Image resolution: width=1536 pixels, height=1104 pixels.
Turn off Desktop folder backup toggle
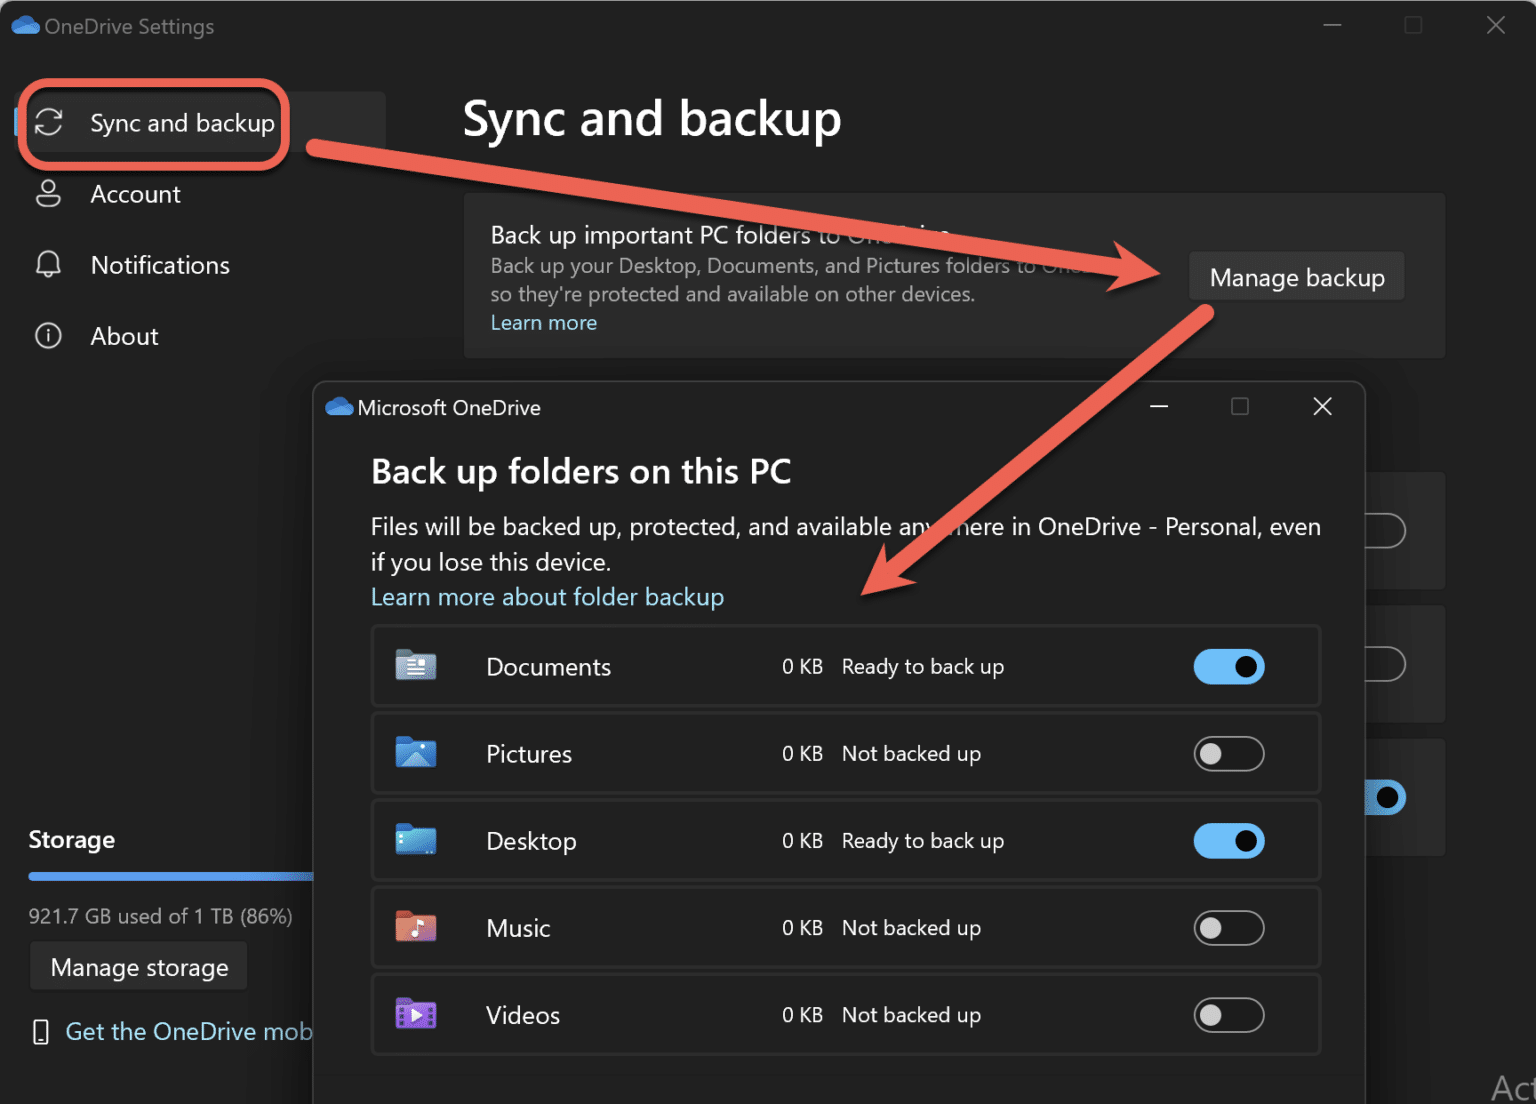point(1229,841)
